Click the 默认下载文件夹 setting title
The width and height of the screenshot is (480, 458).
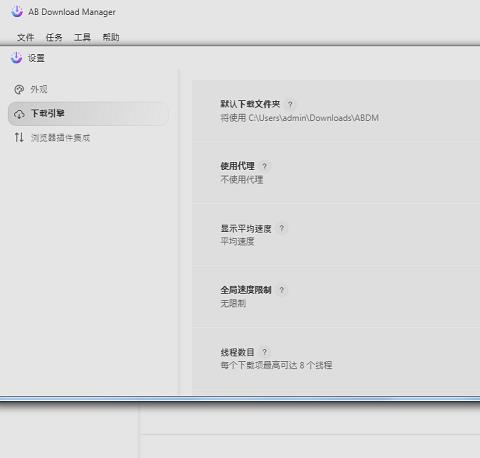(250, 104)
